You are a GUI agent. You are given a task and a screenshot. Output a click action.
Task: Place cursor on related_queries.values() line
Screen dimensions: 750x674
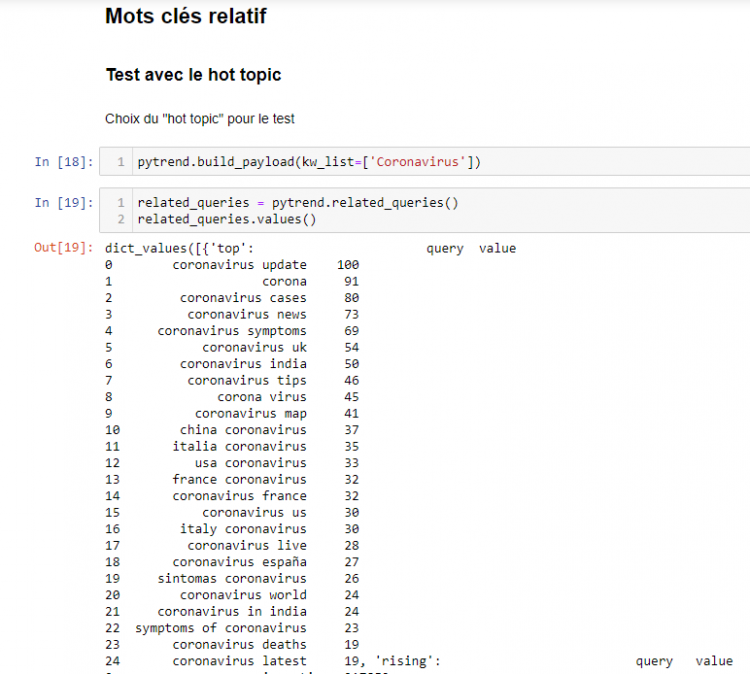[226, 219]
